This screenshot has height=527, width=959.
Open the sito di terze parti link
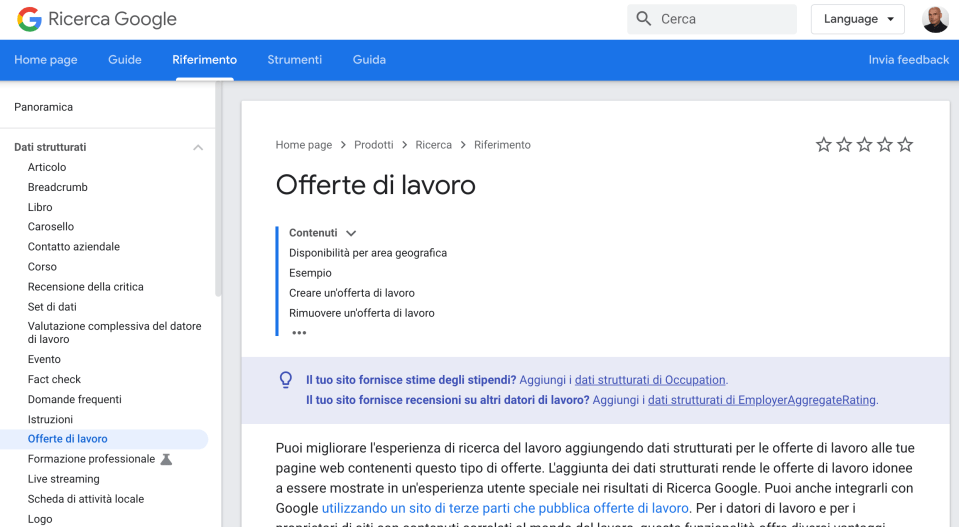505,508
